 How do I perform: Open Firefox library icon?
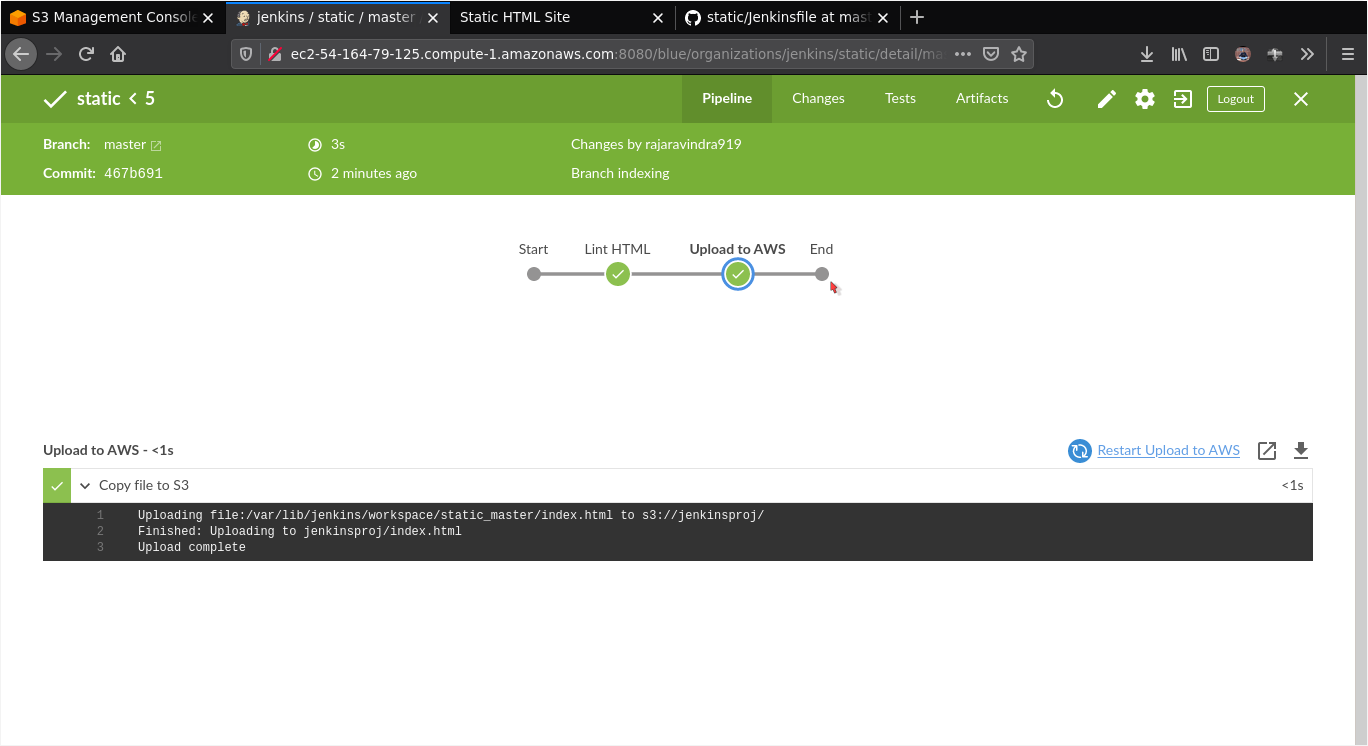[x=1179, y=54]
